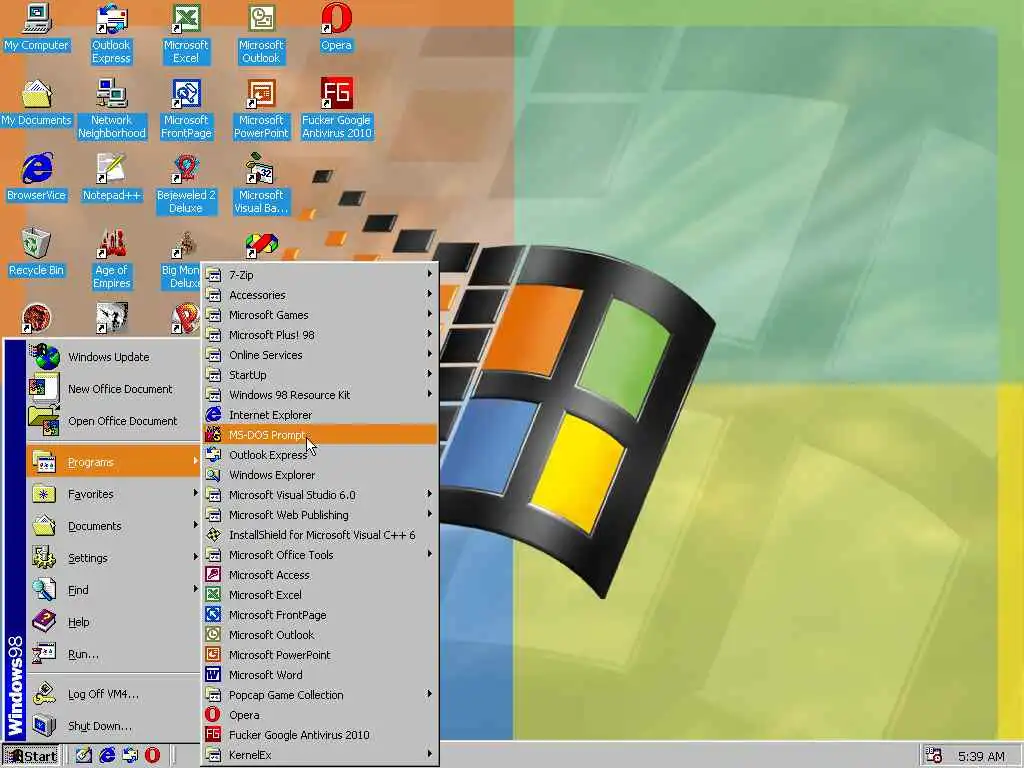Expand Popcap Game Collection group
Viewport: 1024px width, 768px height.
320,696
